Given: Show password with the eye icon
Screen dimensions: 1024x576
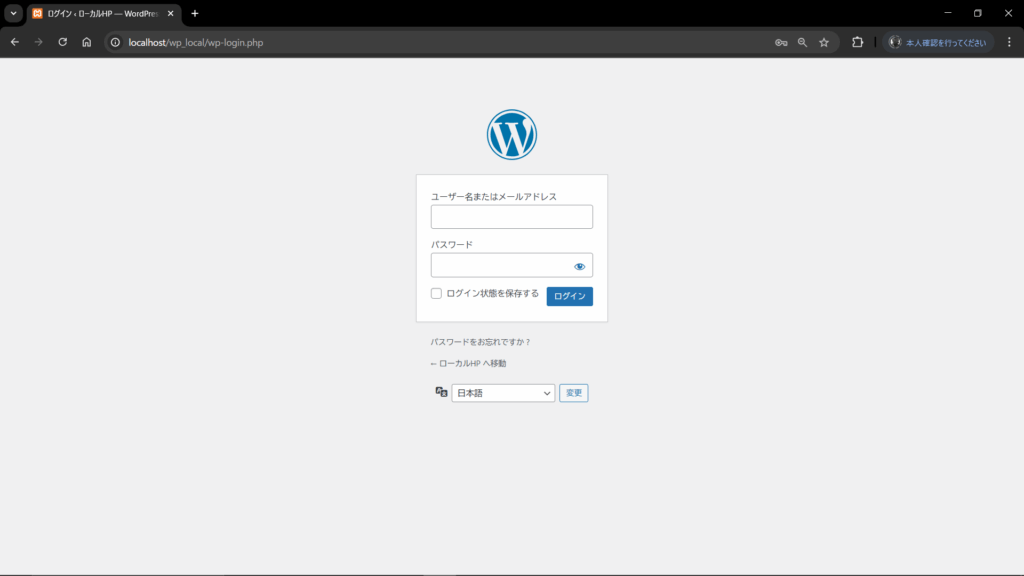Looking at the screenshot, I should point(579,266).
